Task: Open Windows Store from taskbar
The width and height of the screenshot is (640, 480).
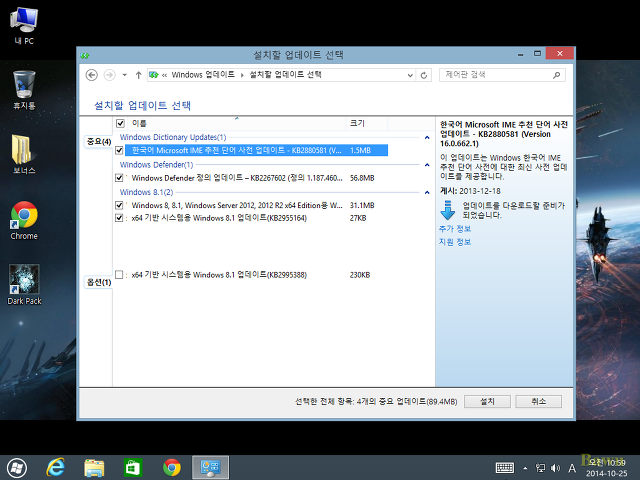Action: (x=133, y=468)
